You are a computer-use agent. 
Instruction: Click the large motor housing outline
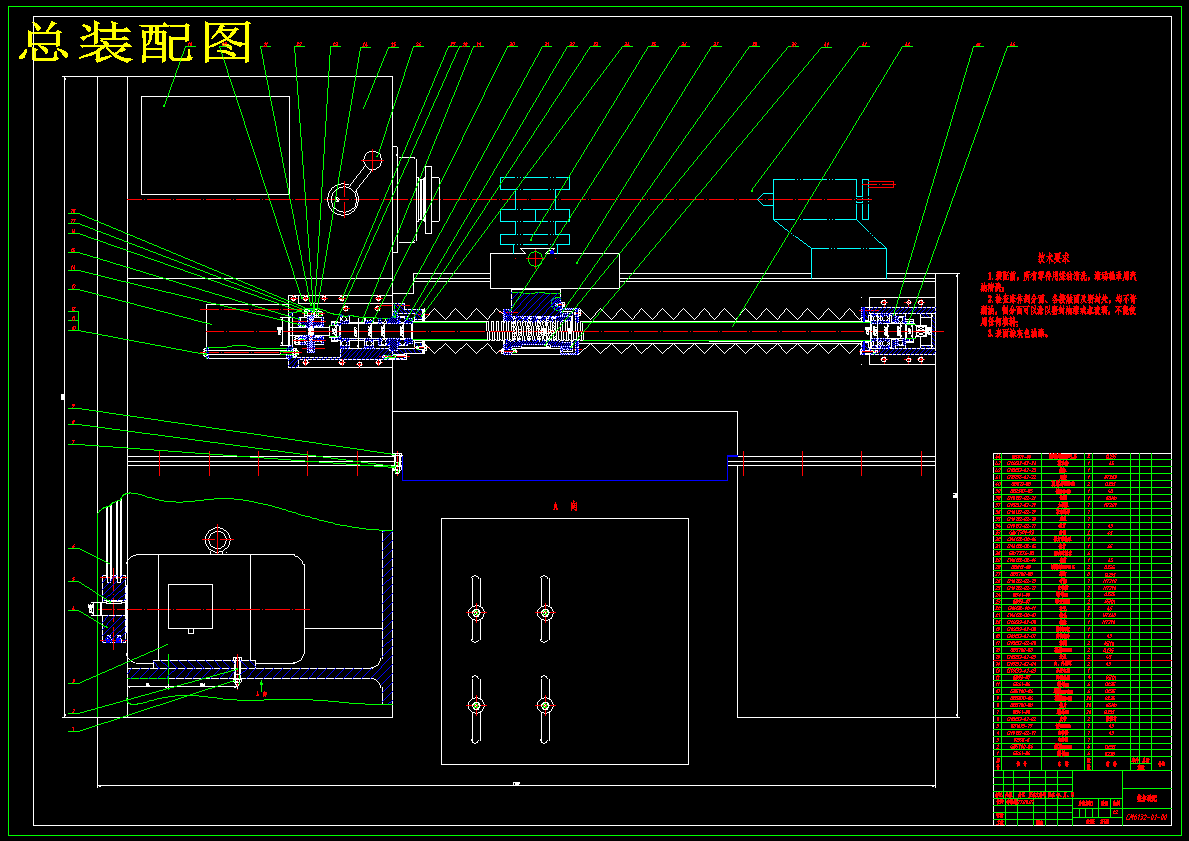(215, 610)
